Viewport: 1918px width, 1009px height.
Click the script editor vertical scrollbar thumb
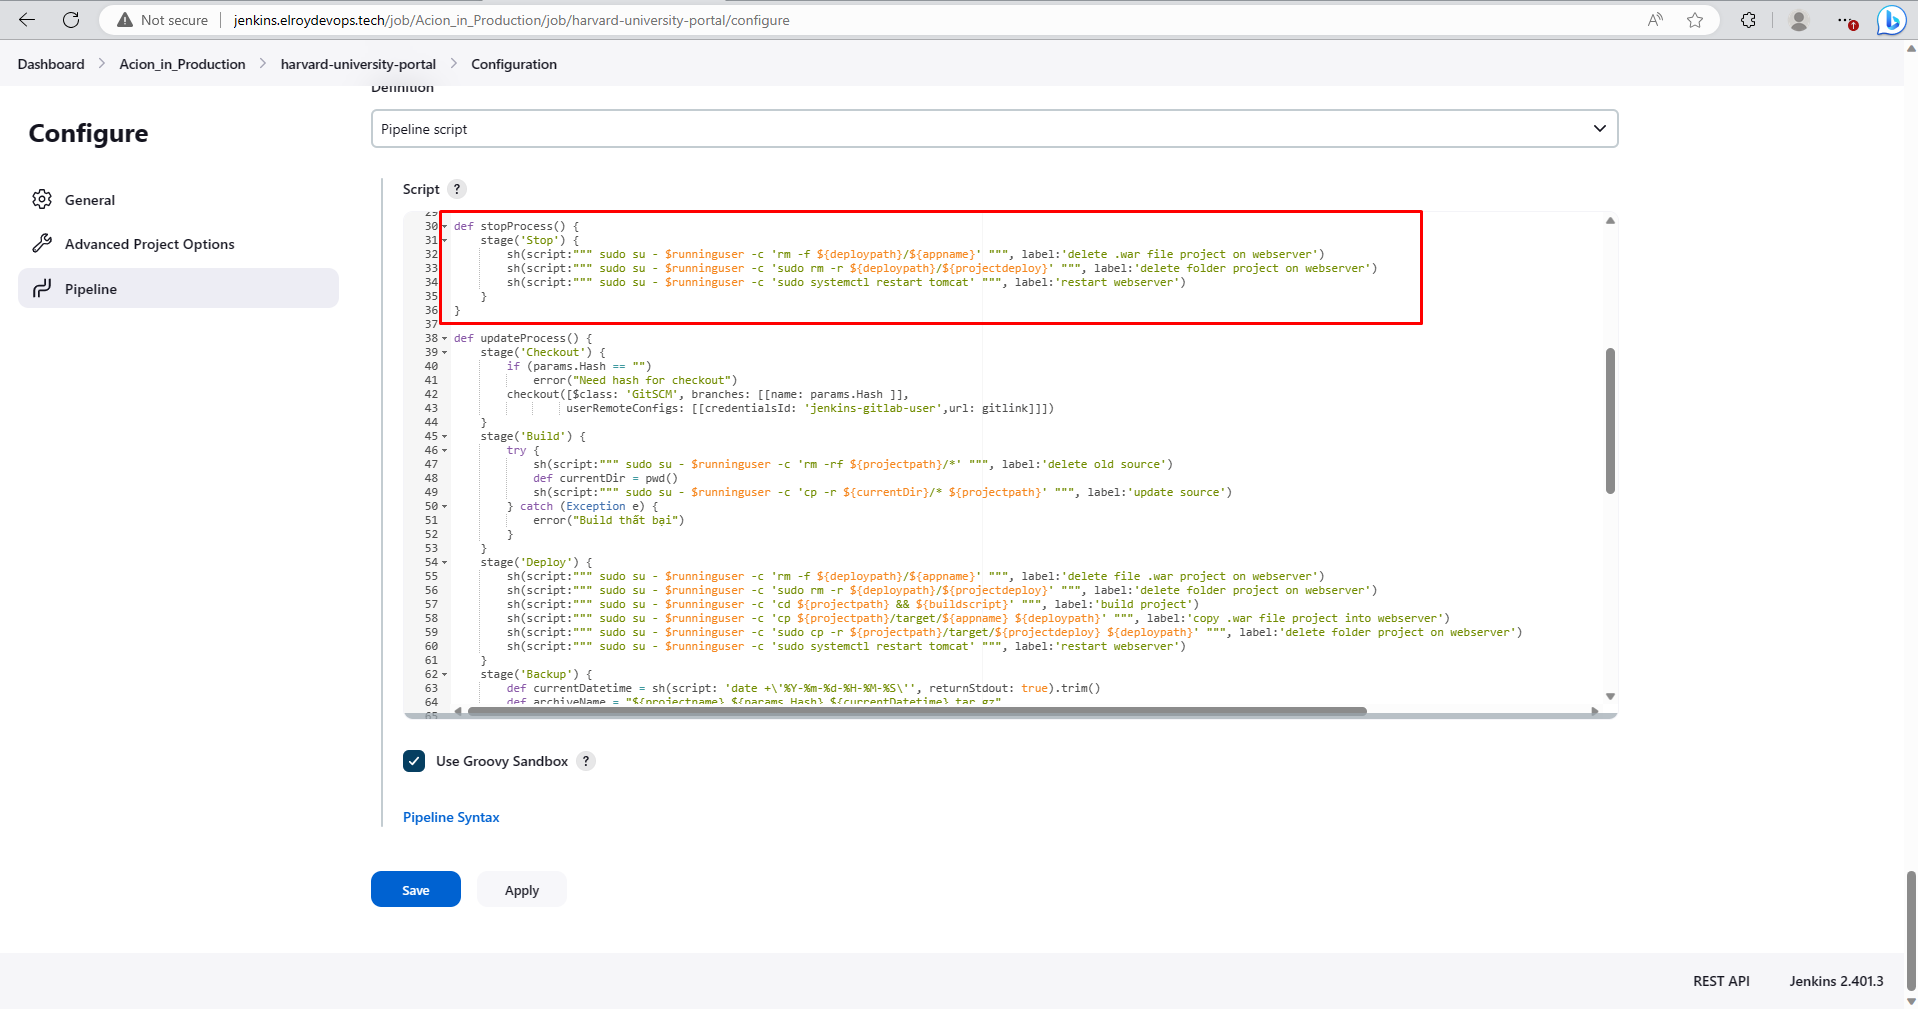(1610, 420)
